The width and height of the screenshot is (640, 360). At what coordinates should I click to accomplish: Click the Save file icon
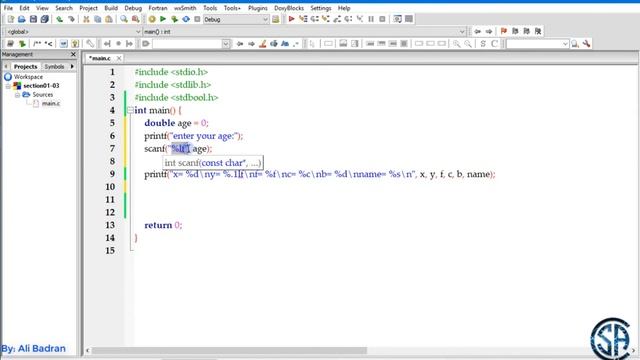coord(33,19)
